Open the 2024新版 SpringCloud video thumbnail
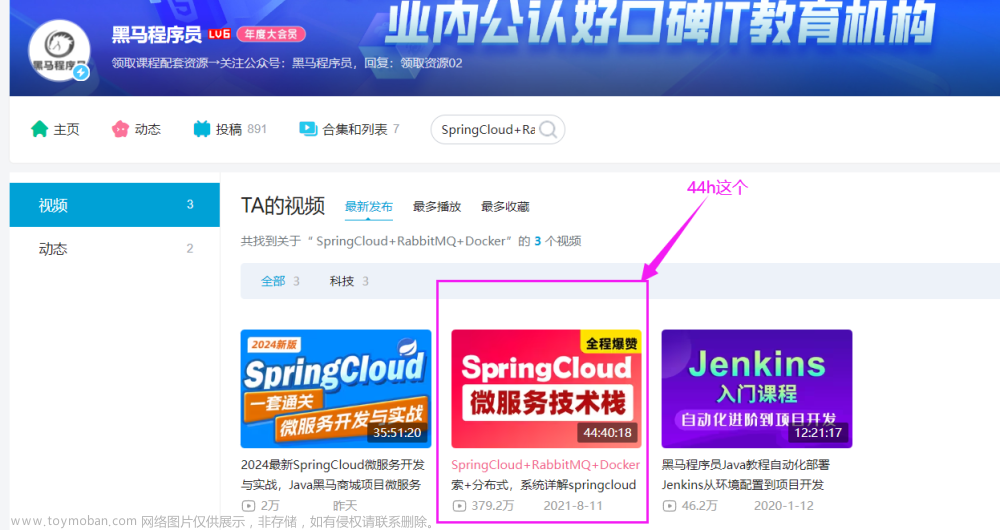The image size is (1000, 530). pos(336,389)
